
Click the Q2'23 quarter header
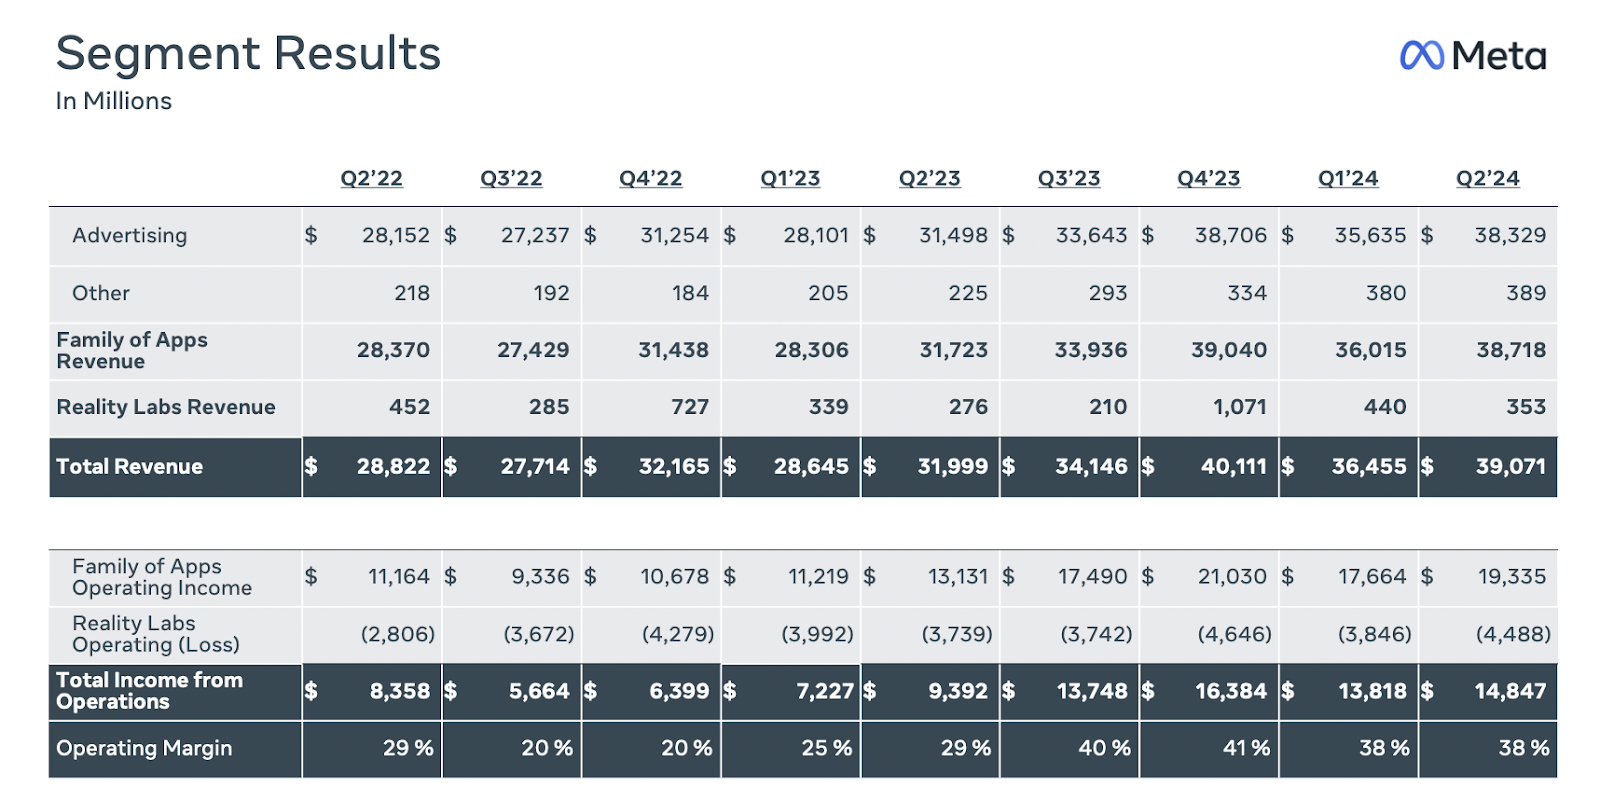coord(929,179)
